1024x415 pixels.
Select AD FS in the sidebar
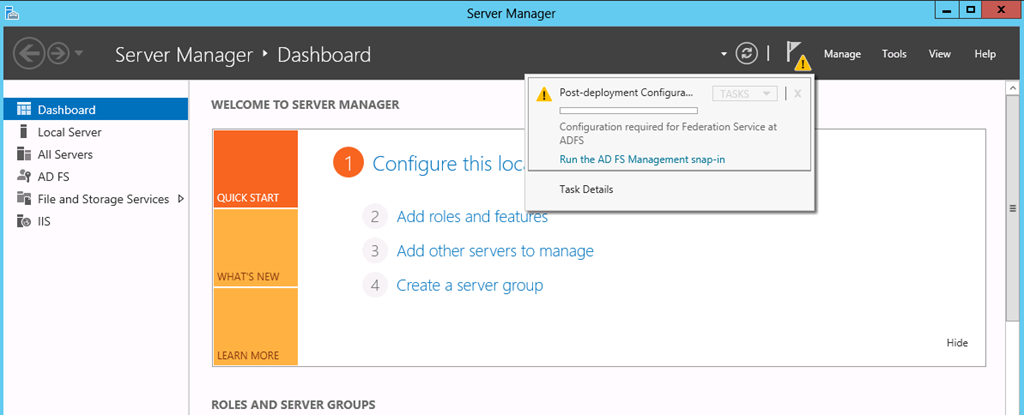(95, 176)
